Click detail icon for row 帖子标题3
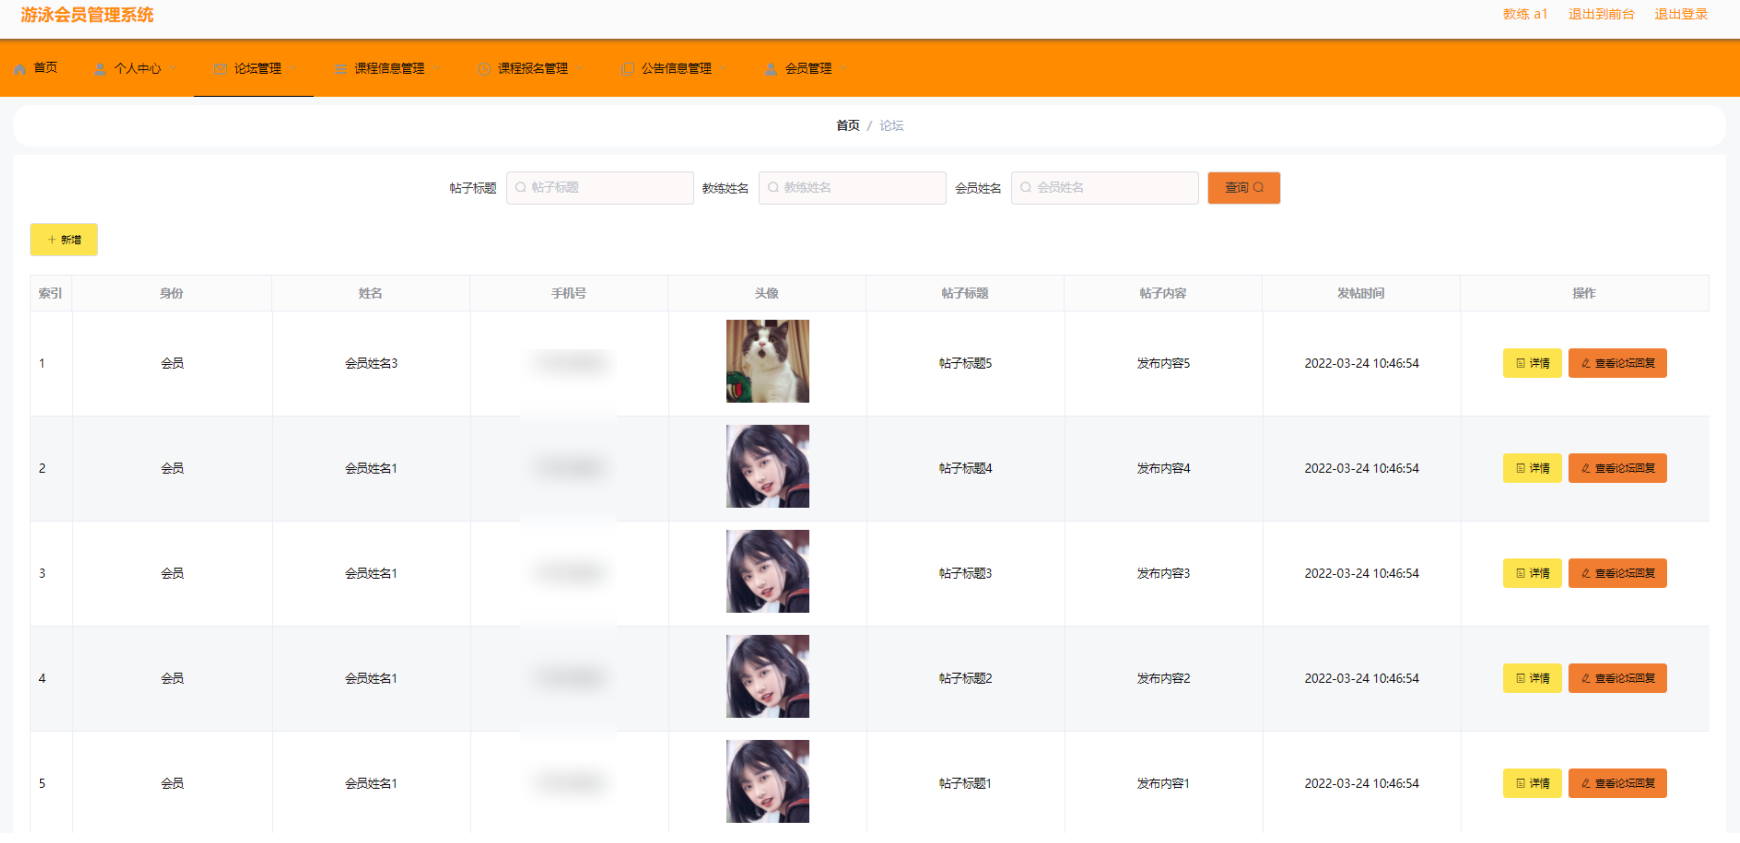Viewport: 1740px width, 843px height. (1521, 574)
